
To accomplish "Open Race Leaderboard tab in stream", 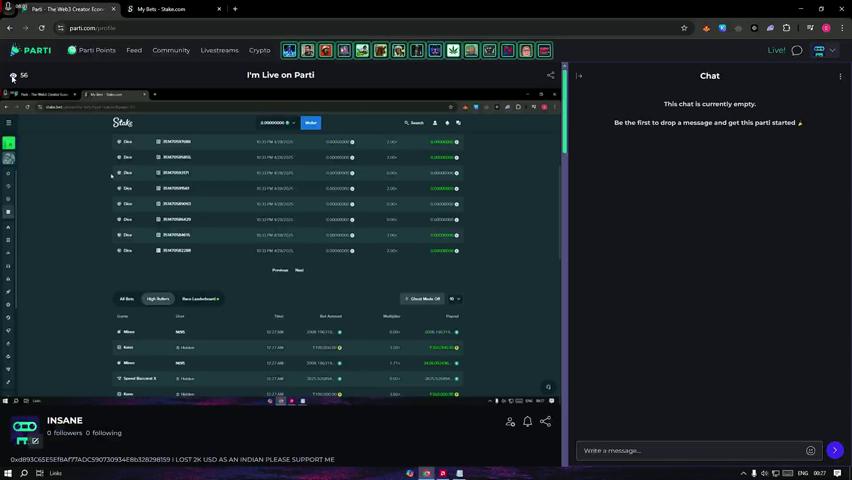I will pos(201,299).
